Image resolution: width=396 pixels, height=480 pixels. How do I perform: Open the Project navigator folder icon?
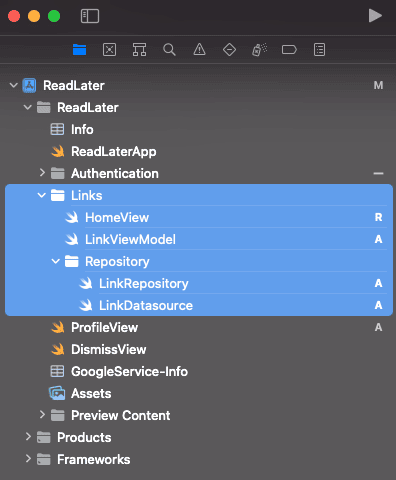coord(79,50)
